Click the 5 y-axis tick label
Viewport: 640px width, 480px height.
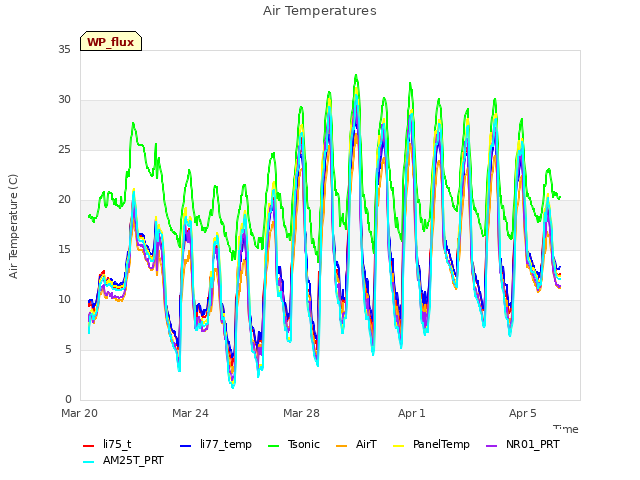point(68,349)
